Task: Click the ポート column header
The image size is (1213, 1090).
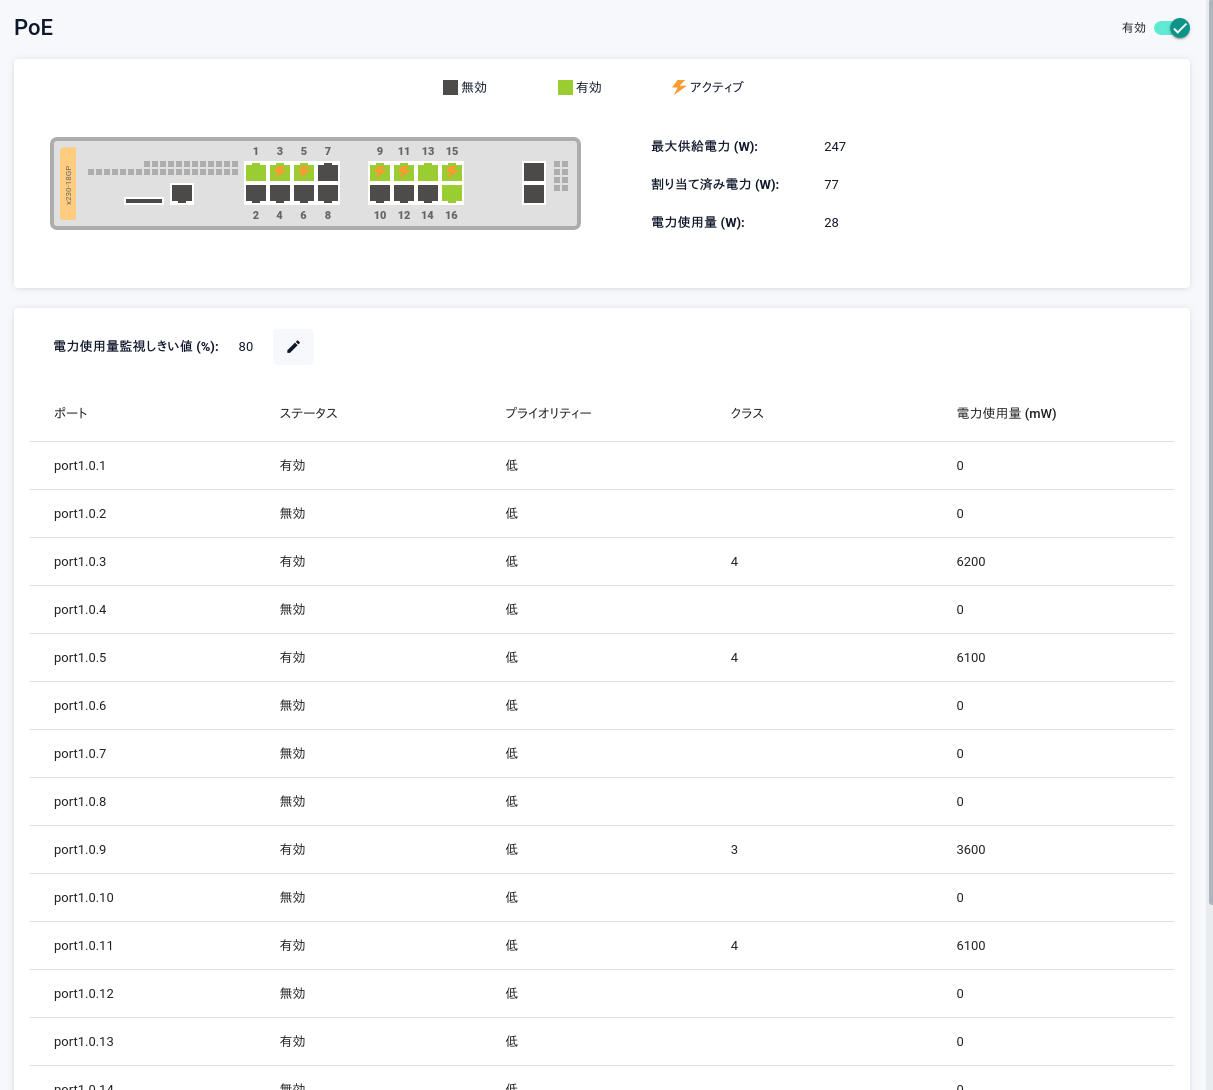Action: coord(71,413)
